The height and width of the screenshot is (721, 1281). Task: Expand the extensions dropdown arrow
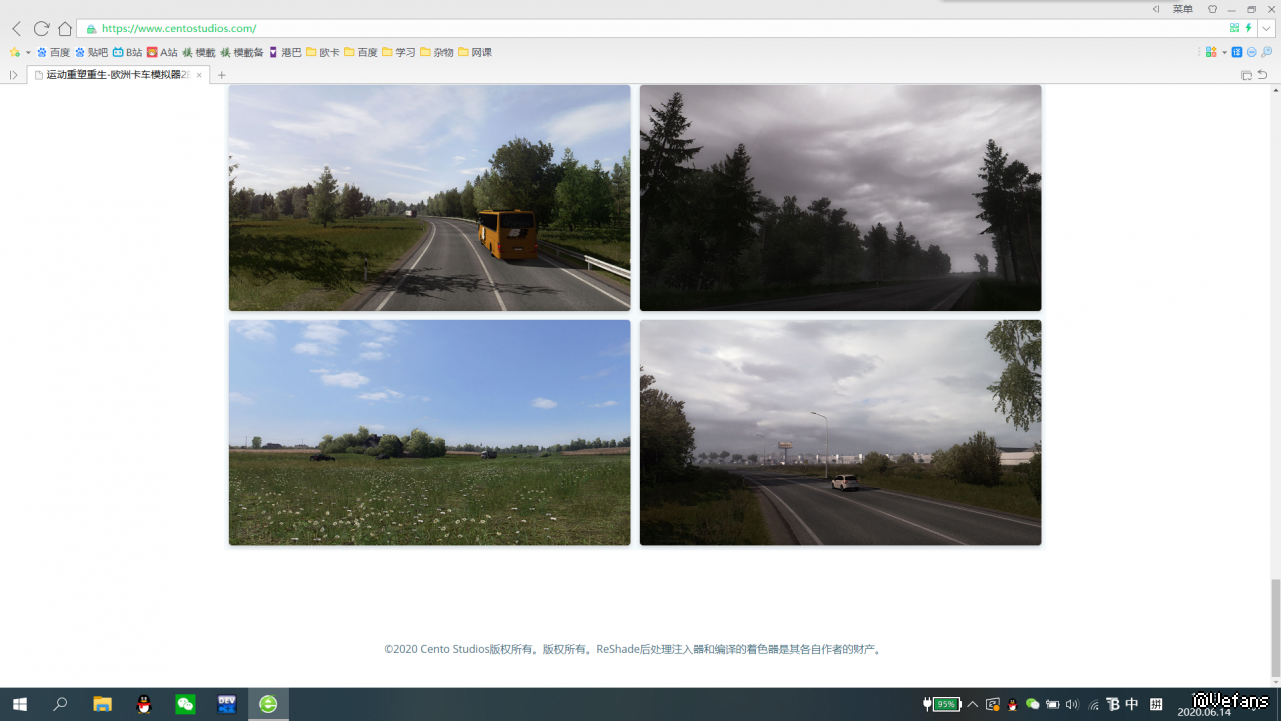[1224, 52]
